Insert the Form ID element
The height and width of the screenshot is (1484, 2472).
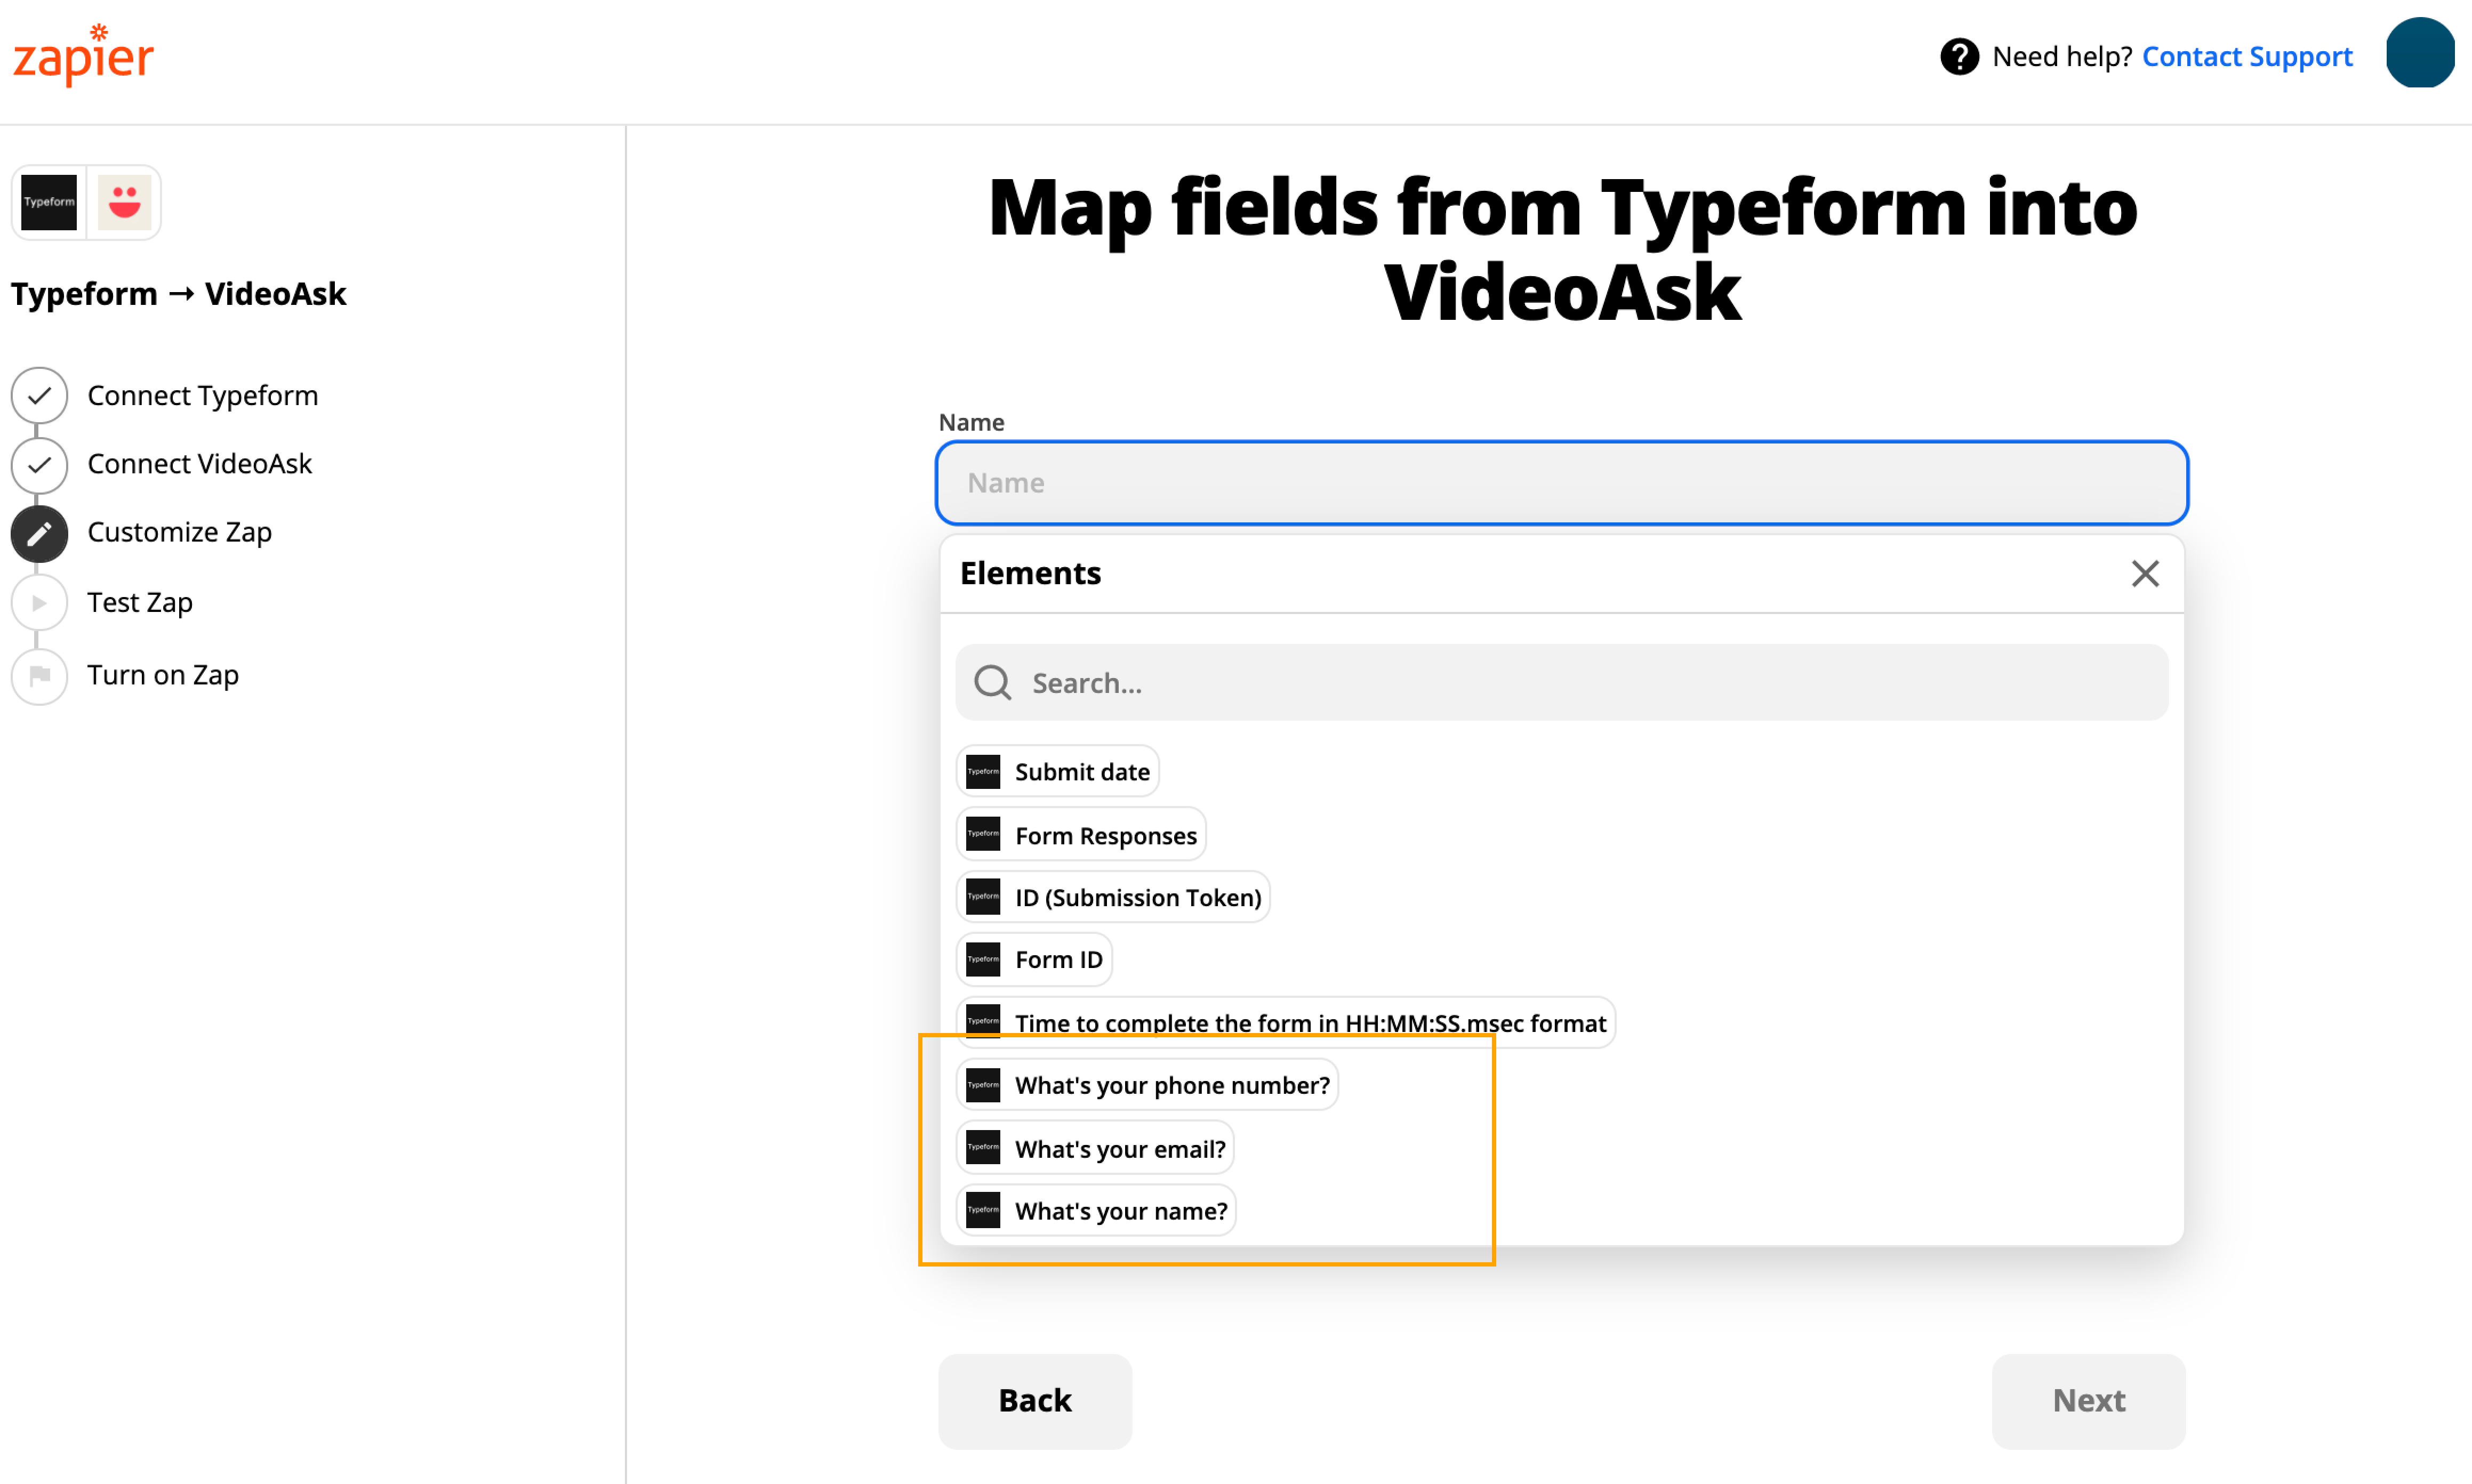1034,960
